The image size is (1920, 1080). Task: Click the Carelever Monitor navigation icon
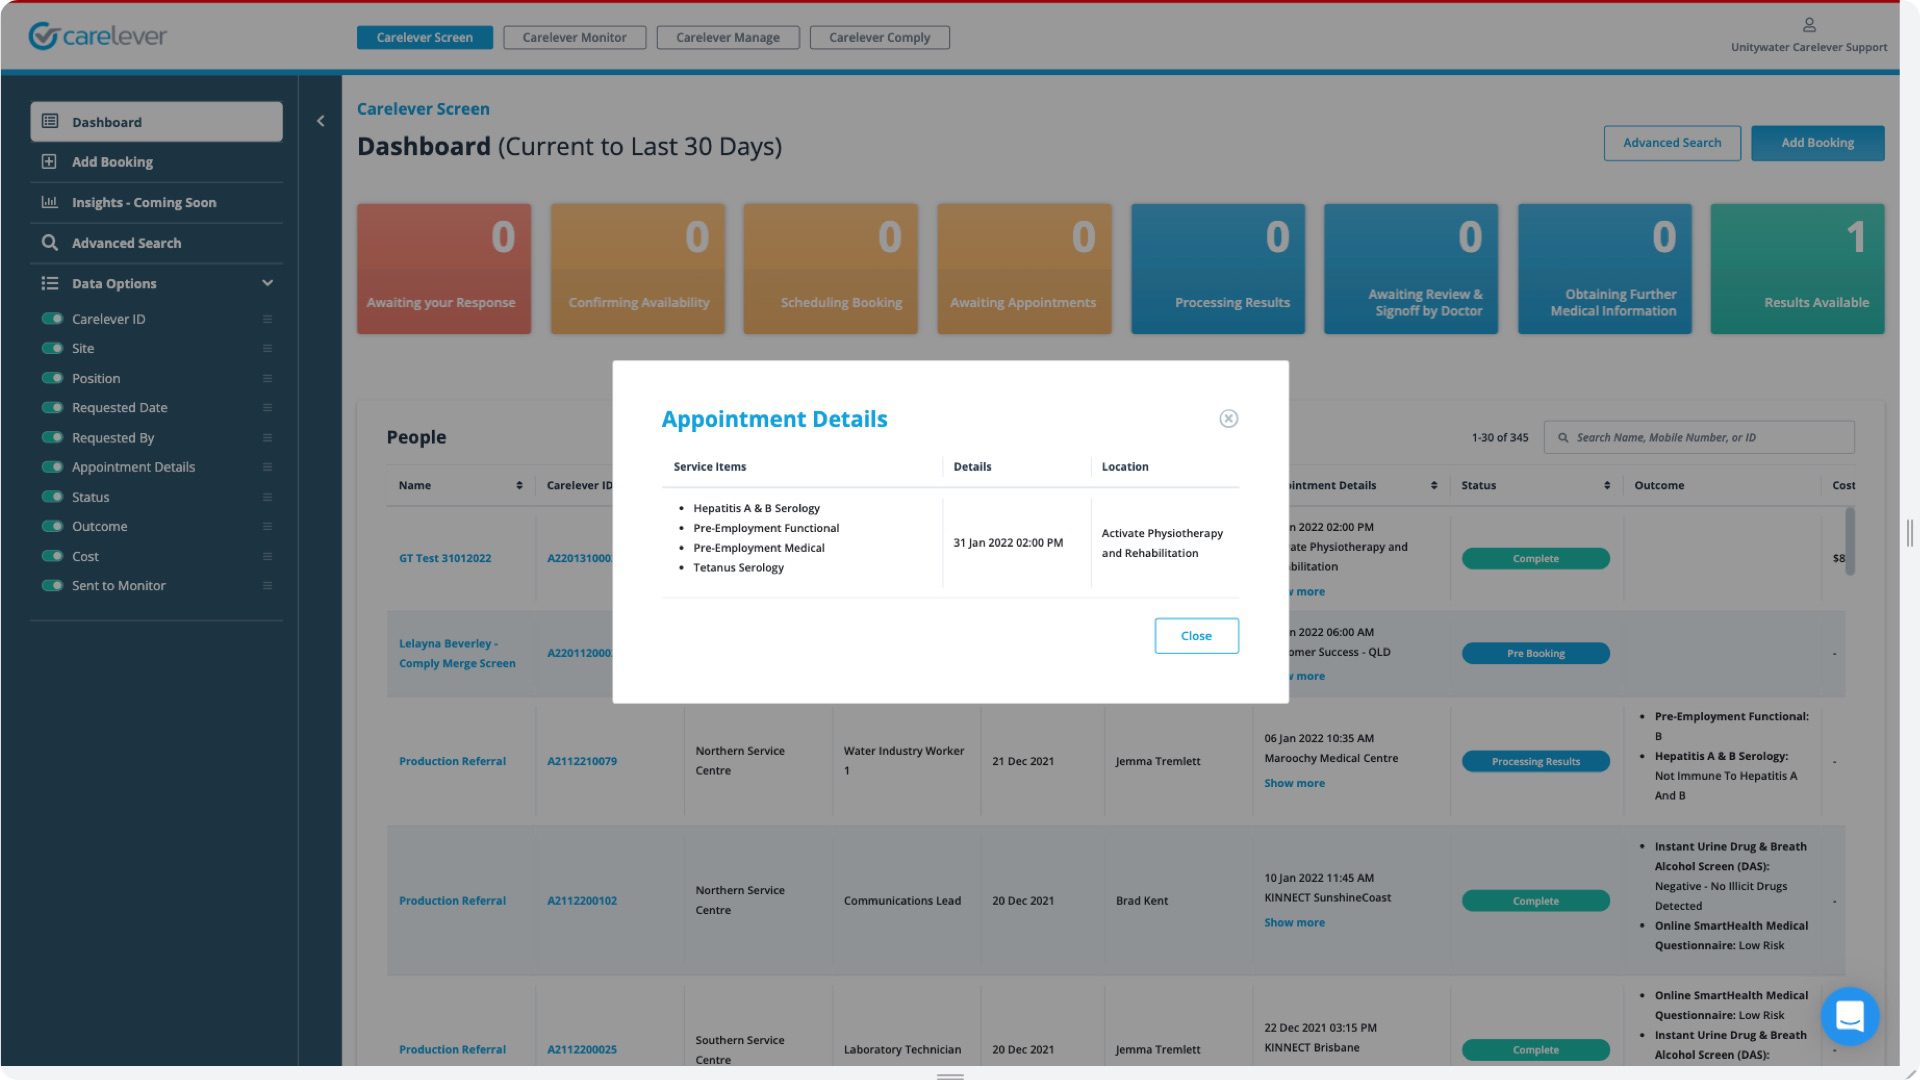click(574, 36)
